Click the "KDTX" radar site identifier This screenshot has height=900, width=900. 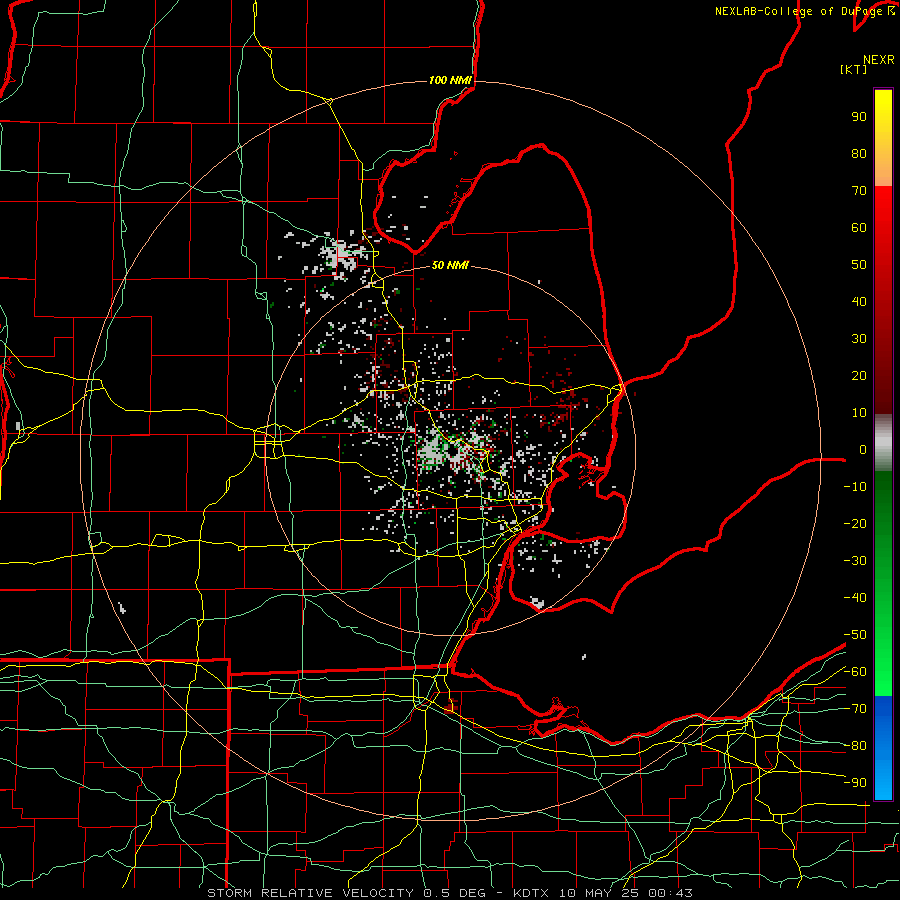pos(531,893)
